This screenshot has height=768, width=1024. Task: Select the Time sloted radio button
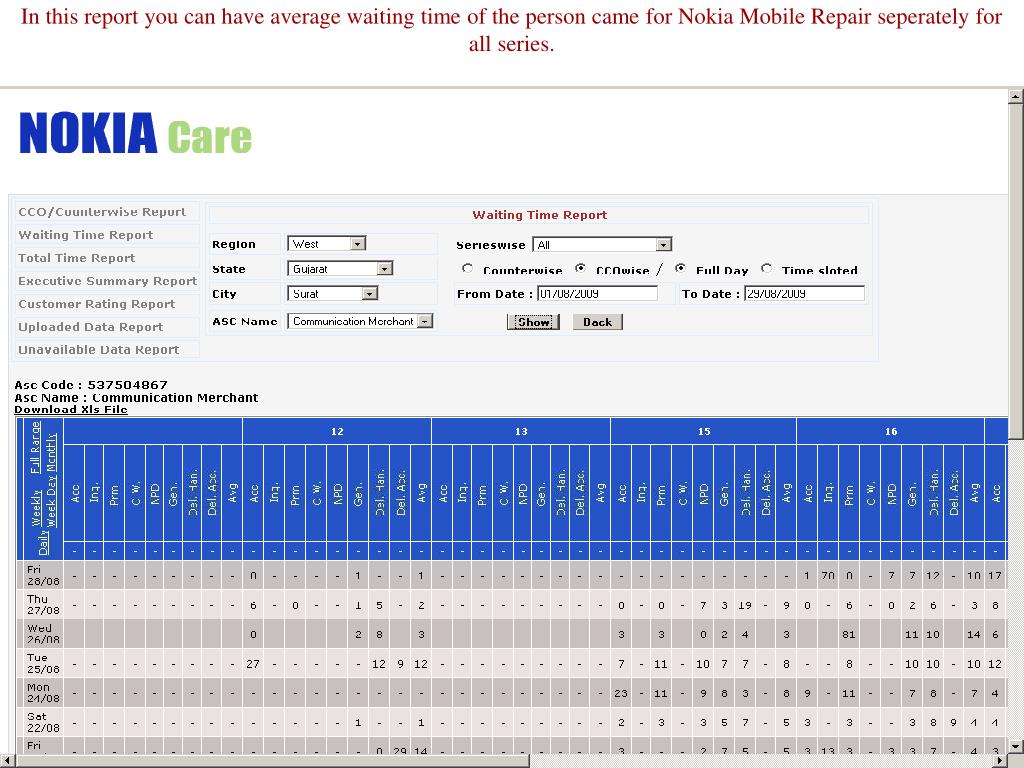(767, 268)
